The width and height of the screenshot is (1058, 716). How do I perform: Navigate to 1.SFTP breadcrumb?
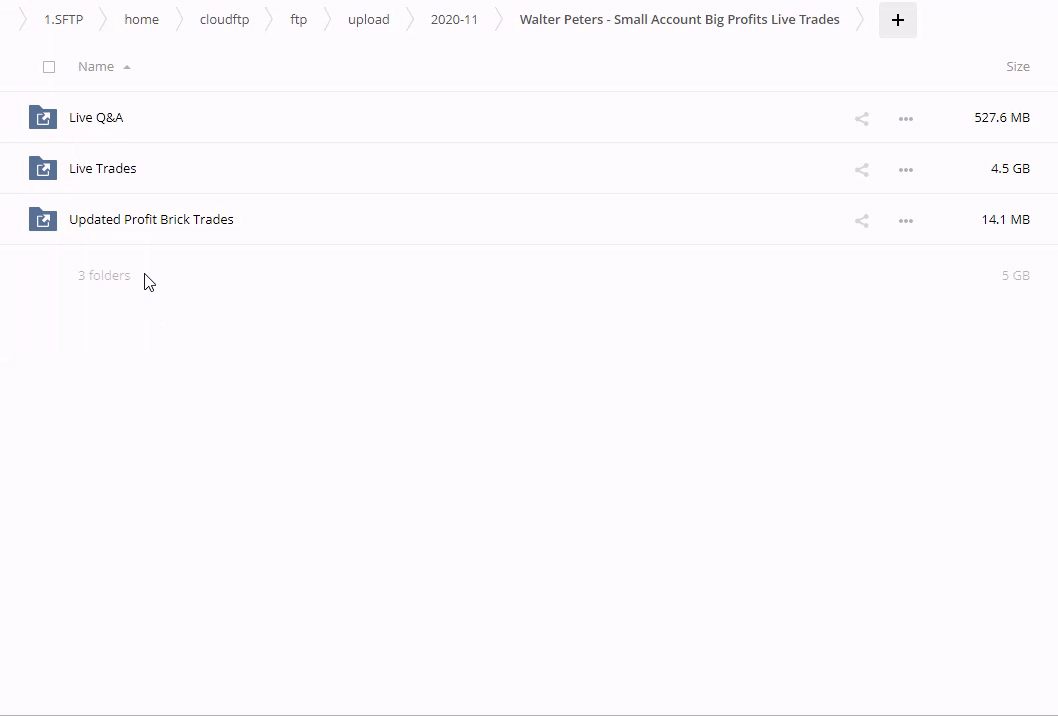tap(63, 20)
